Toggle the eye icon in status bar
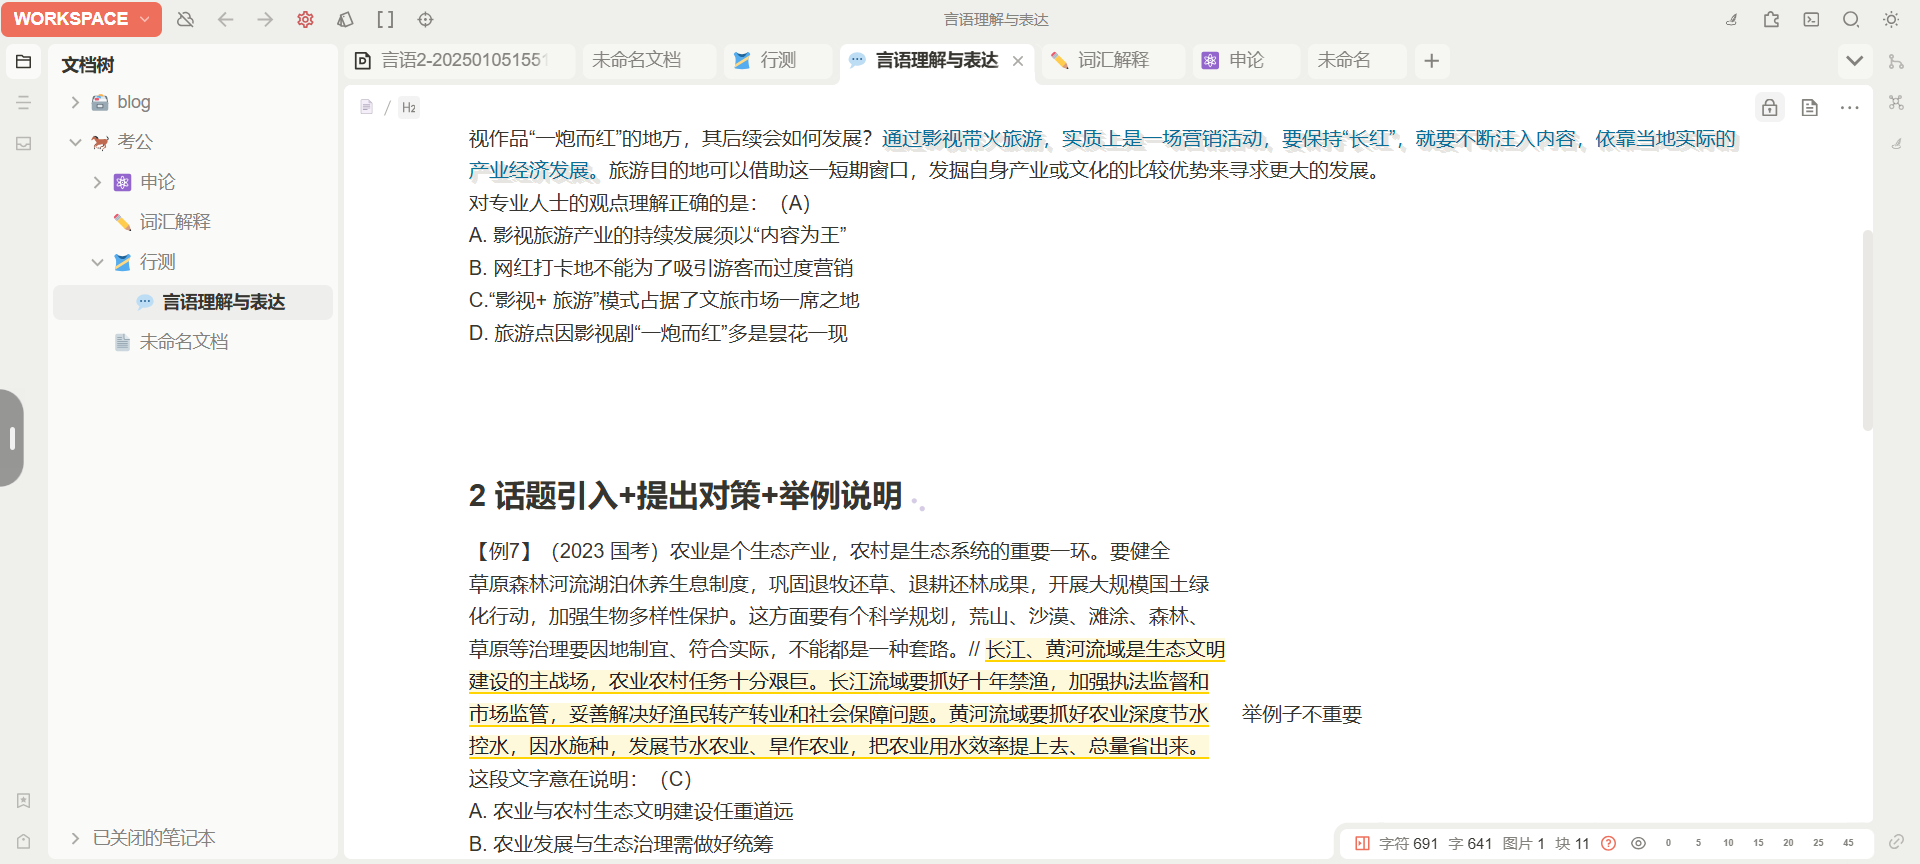 [1638, 843]
